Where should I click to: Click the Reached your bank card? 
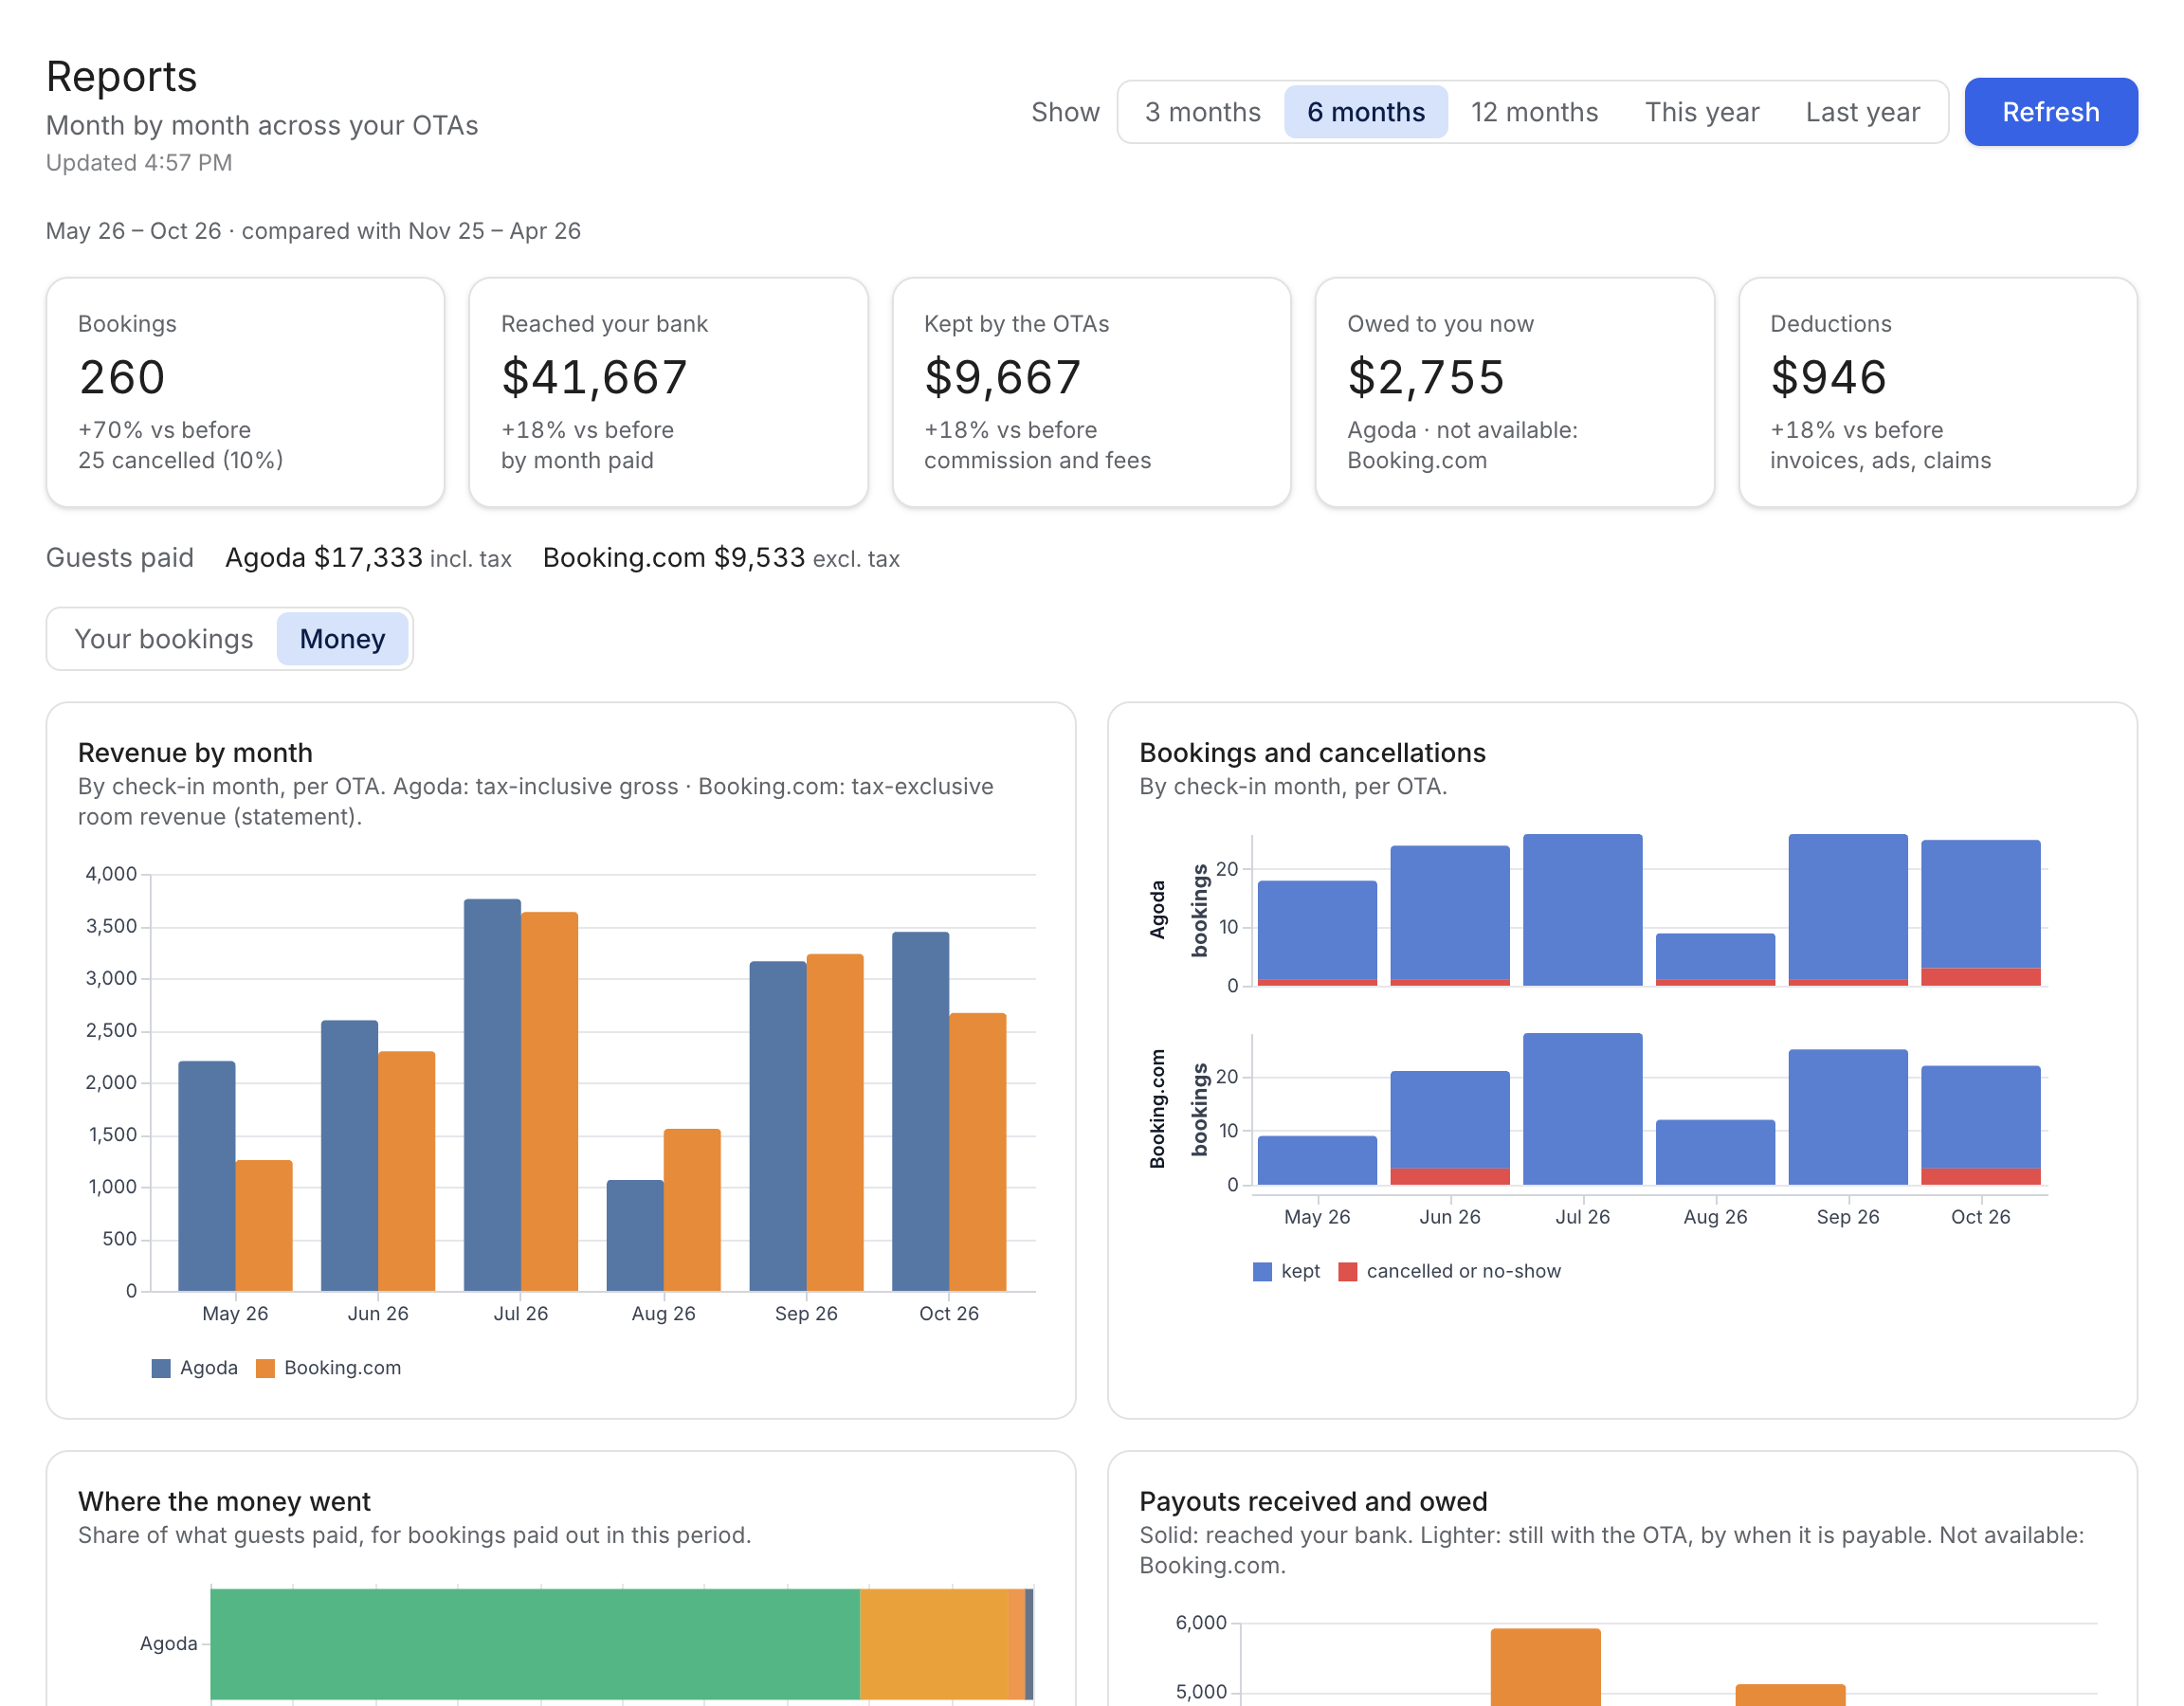point(668,392)
